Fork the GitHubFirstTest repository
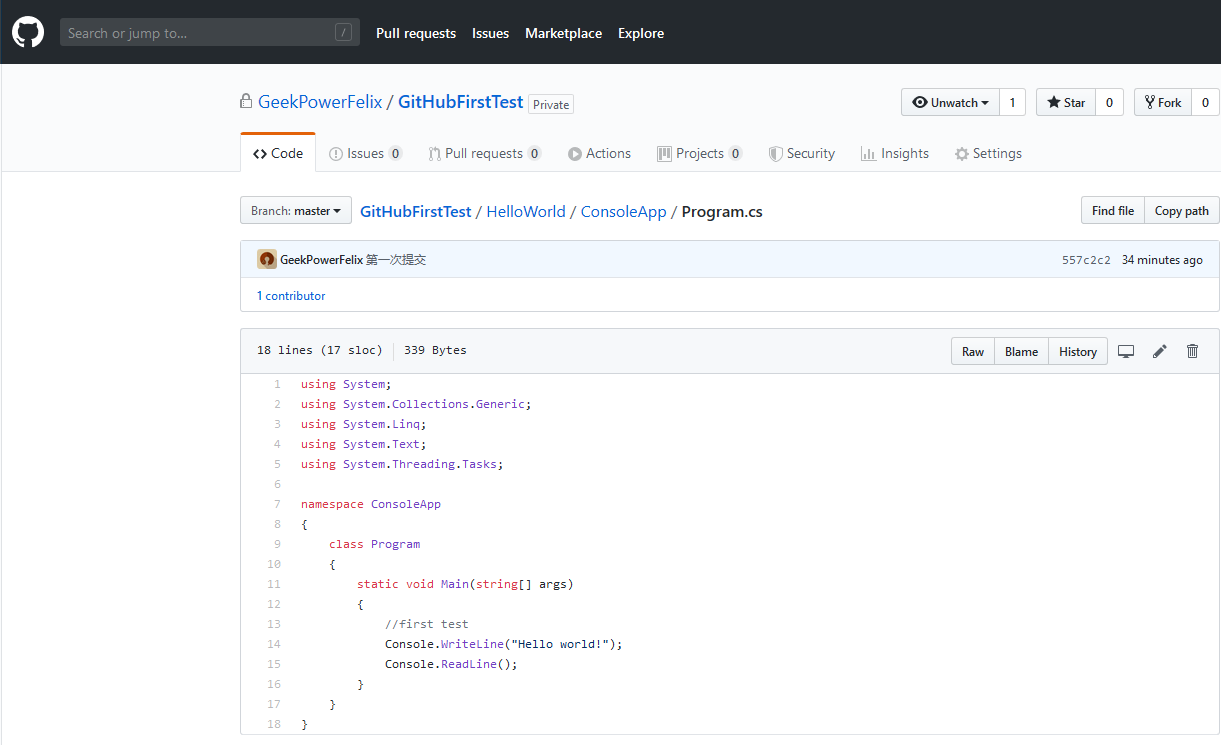The height and width of the screenshot is (745, 1221). coord(1162,103)
